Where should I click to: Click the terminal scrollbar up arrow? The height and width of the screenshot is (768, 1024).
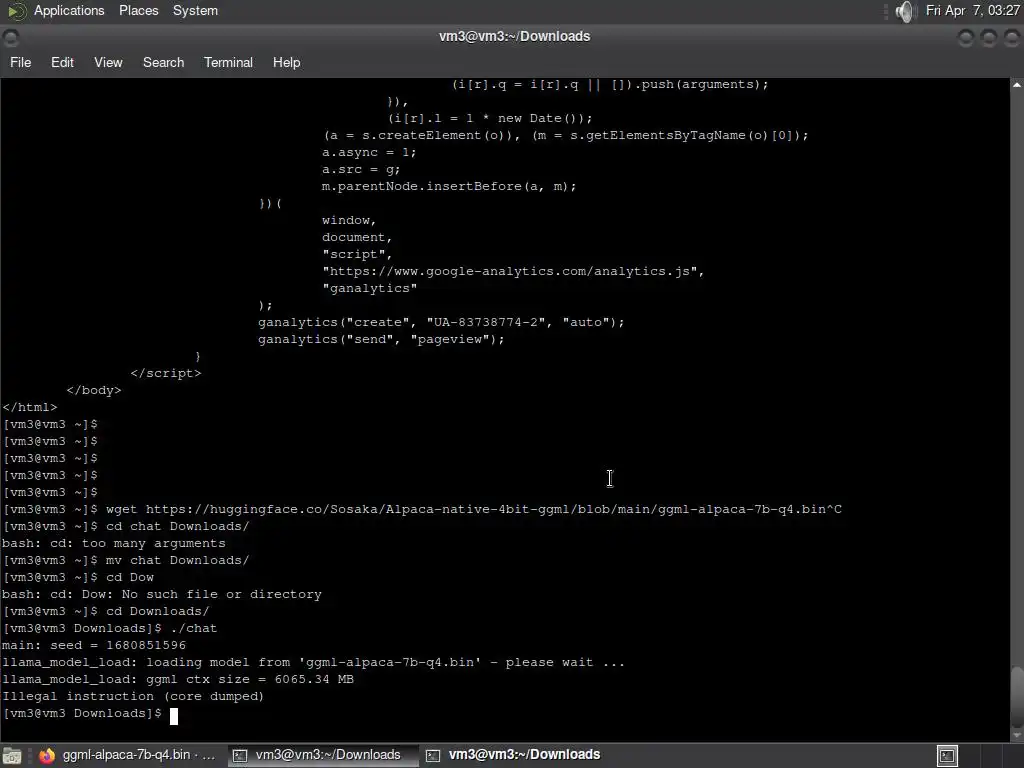1017,85
